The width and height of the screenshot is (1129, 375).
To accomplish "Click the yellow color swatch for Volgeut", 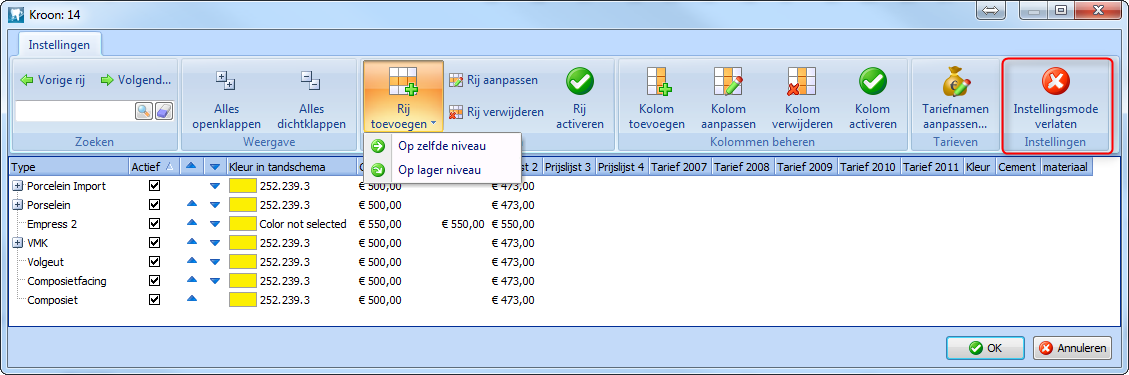I will (x=243, y=262).
